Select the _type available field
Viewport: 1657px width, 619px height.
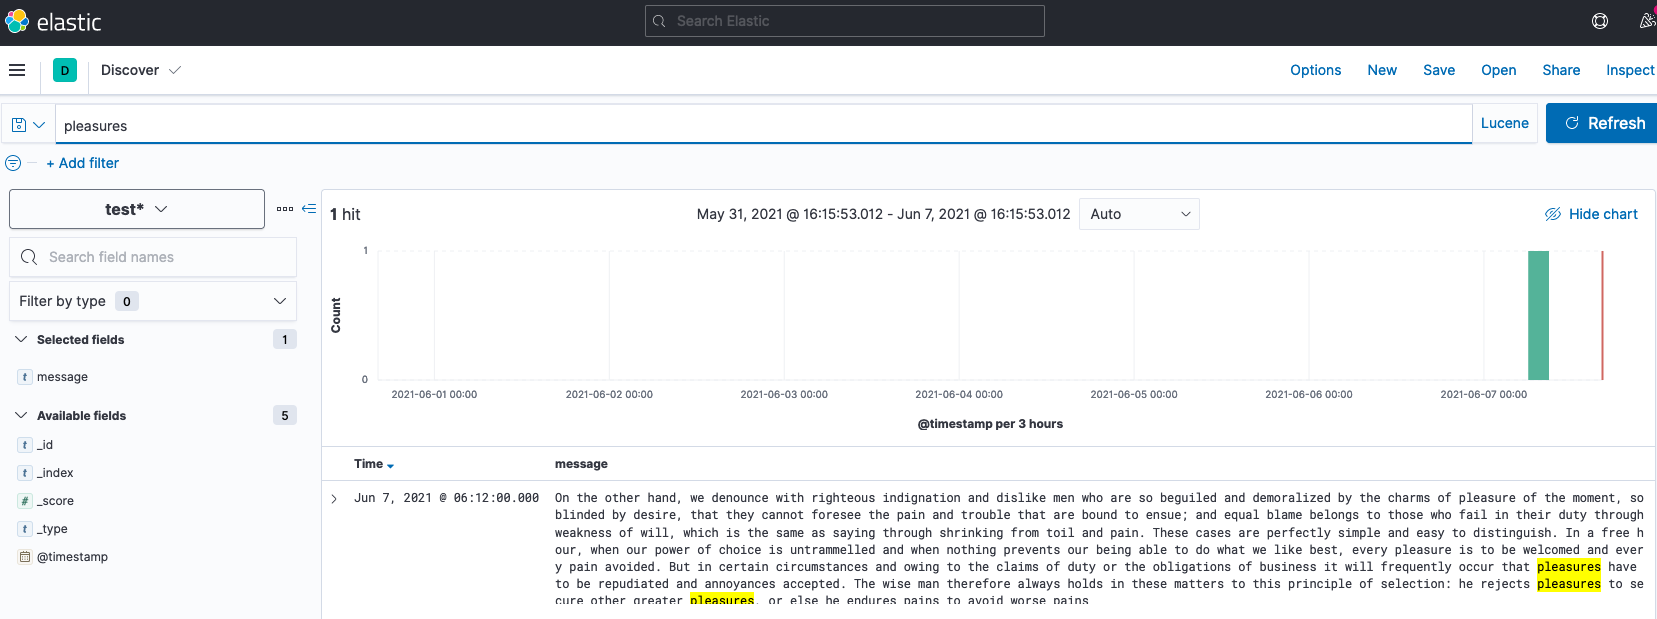52,529
